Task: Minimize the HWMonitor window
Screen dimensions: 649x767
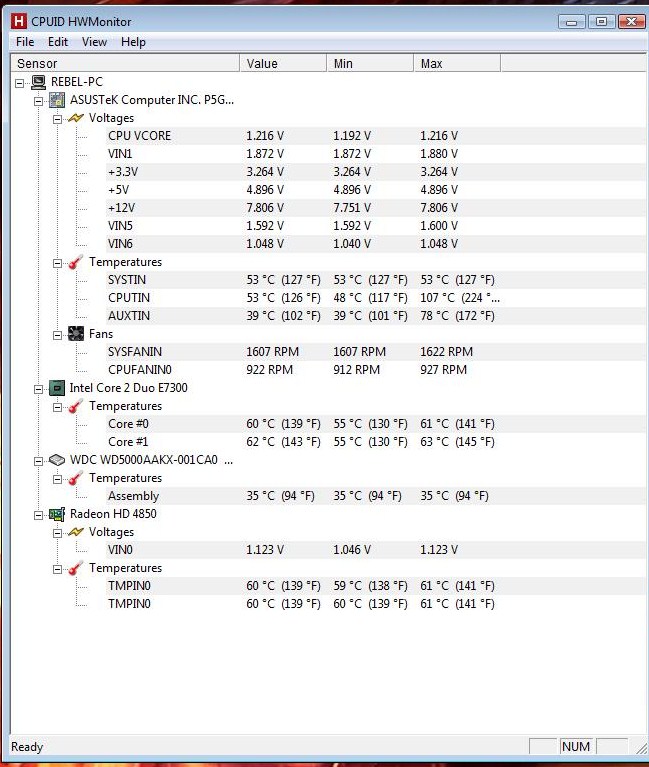Action: [571, 22]
